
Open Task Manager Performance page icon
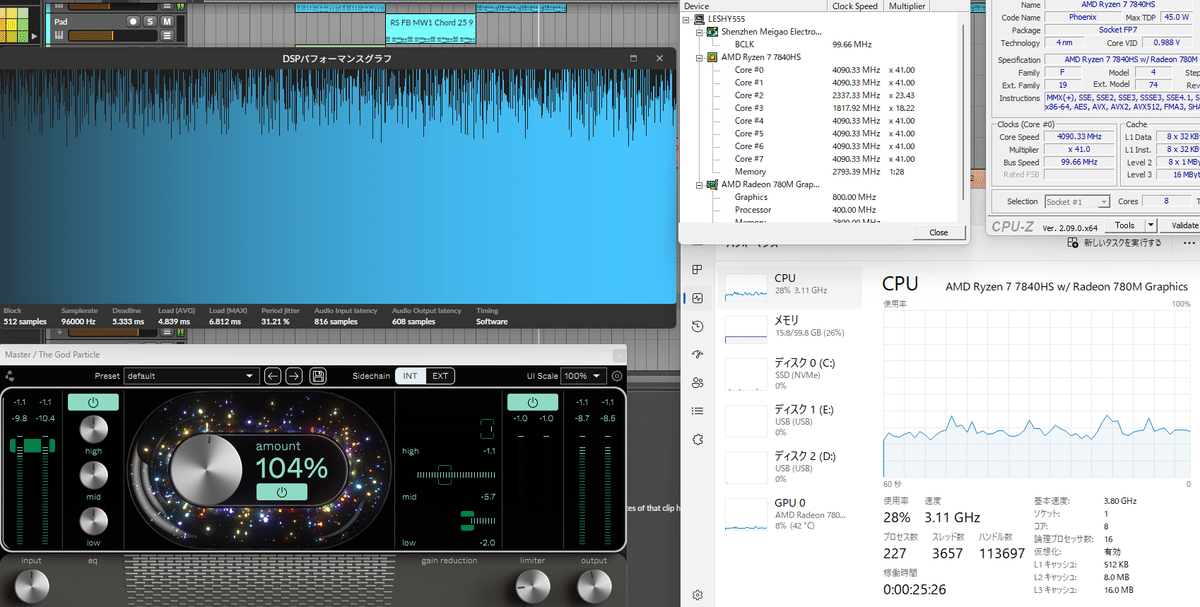click(x=697, y=298)
